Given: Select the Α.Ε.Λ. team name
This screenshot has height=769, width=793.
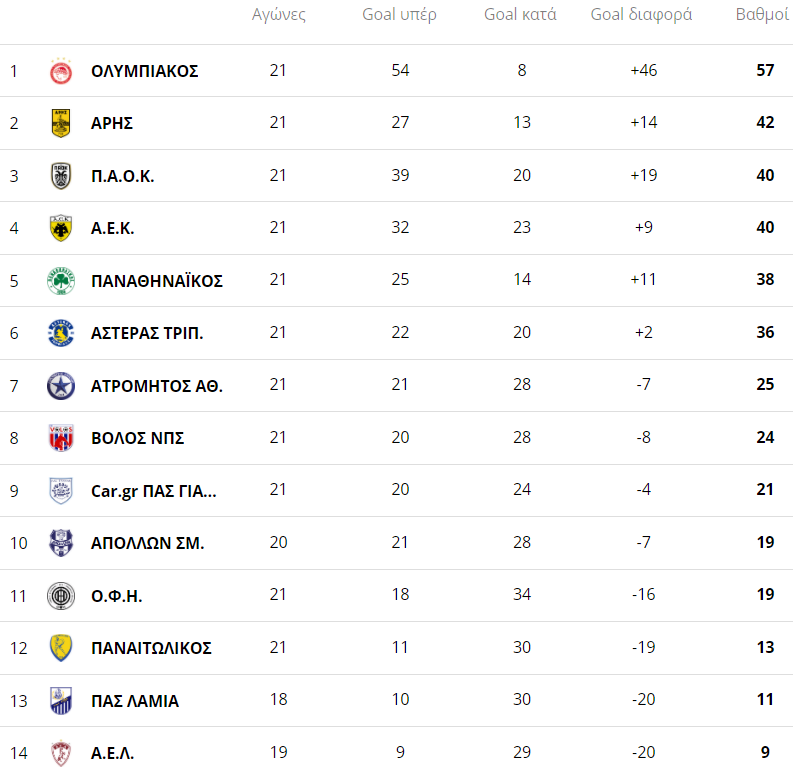Looking at the screenshot, I should pyautogui.click(x=112, y=753).
